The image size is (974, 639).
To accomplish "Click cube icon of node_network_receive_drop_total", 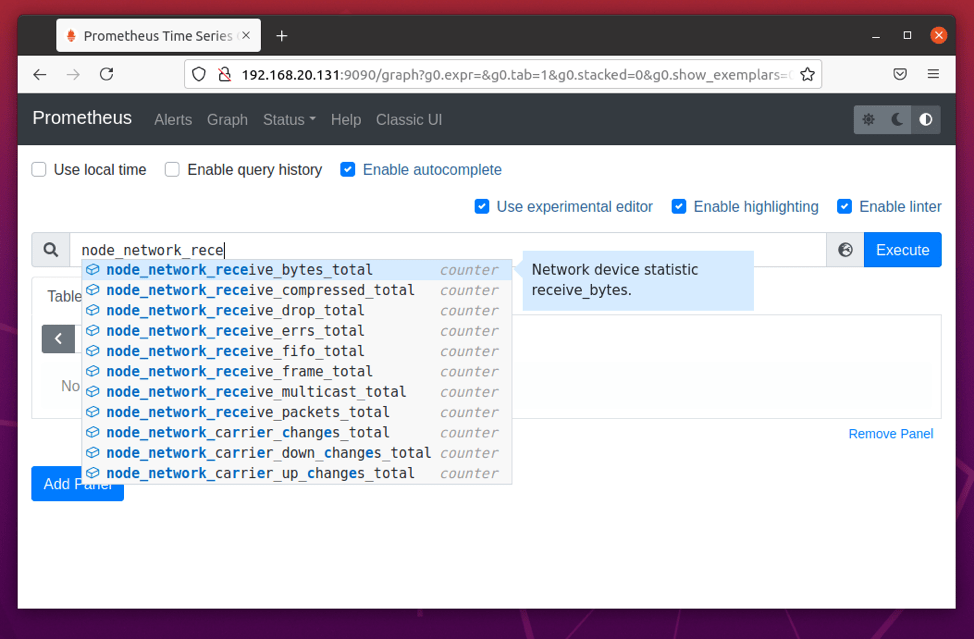I will [93, 310].
